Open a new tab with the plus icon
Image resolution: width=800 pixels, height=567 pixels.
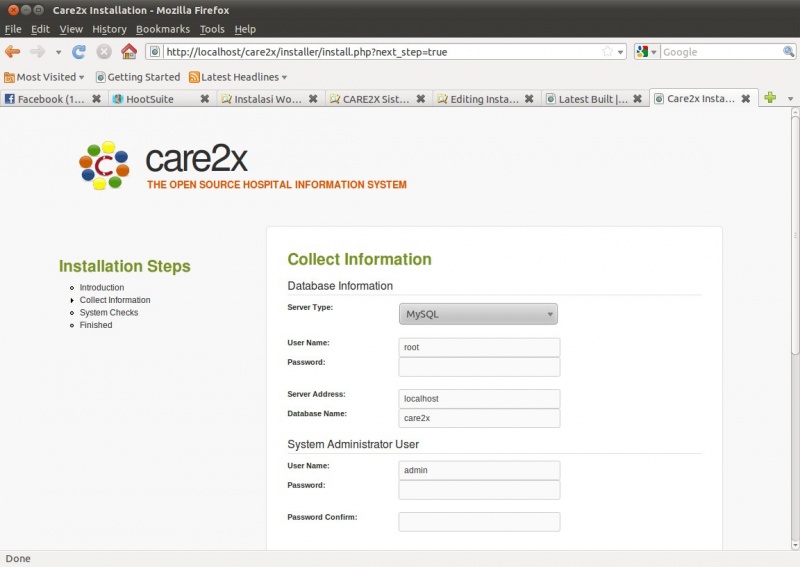pyautogui.click(x=770, y=98)
